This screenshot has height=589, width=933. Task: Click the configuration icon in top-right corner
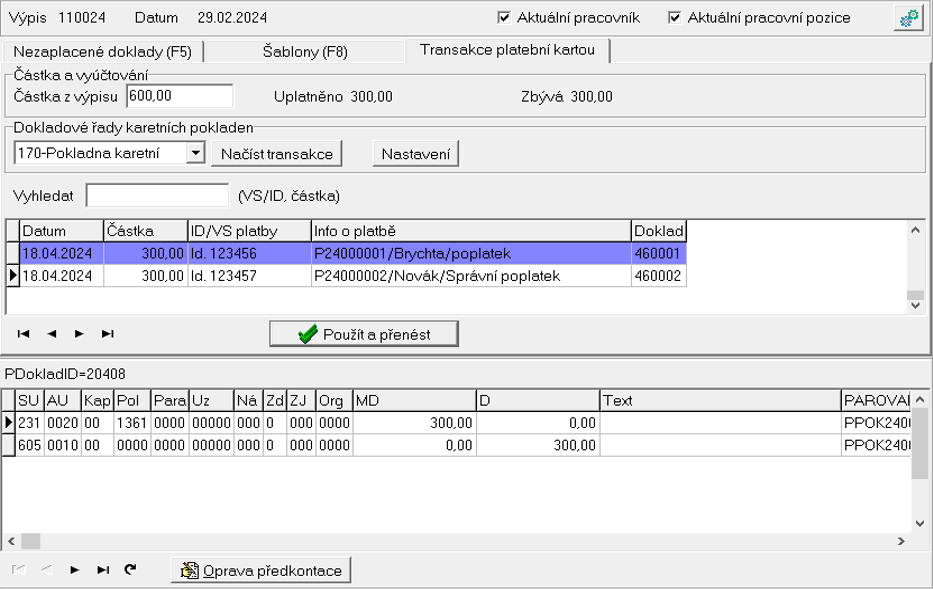(x=908, y=18)
